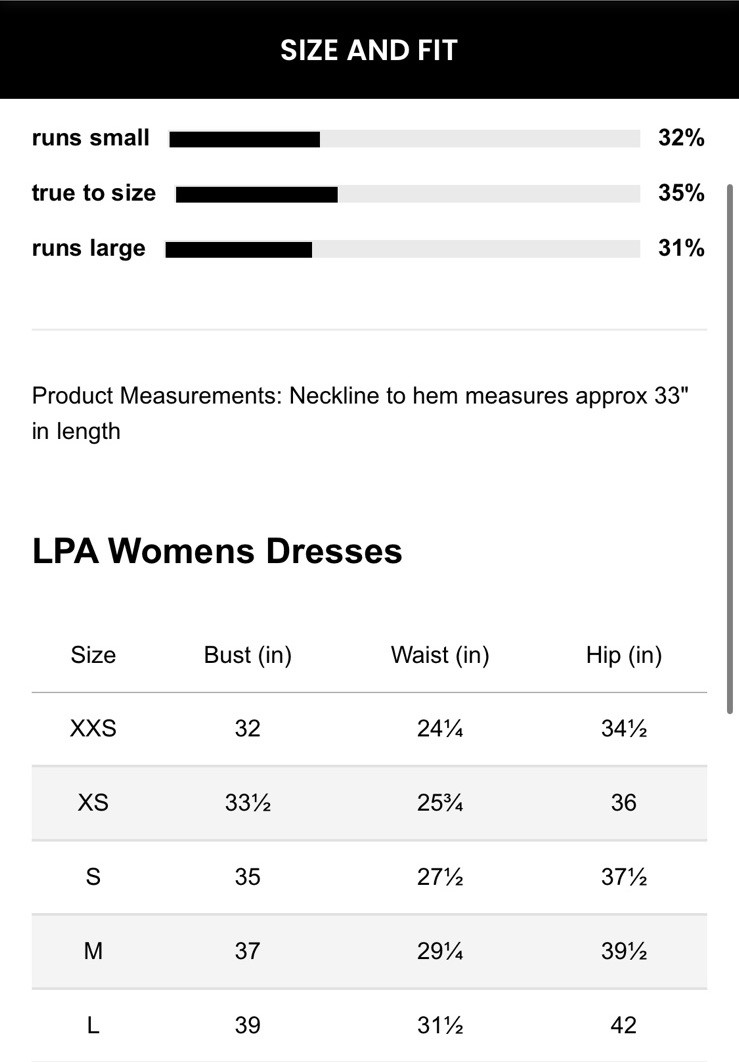Viewport: 739px width, 1062px height.
Task: Select the M size row label
Action: 93,951
